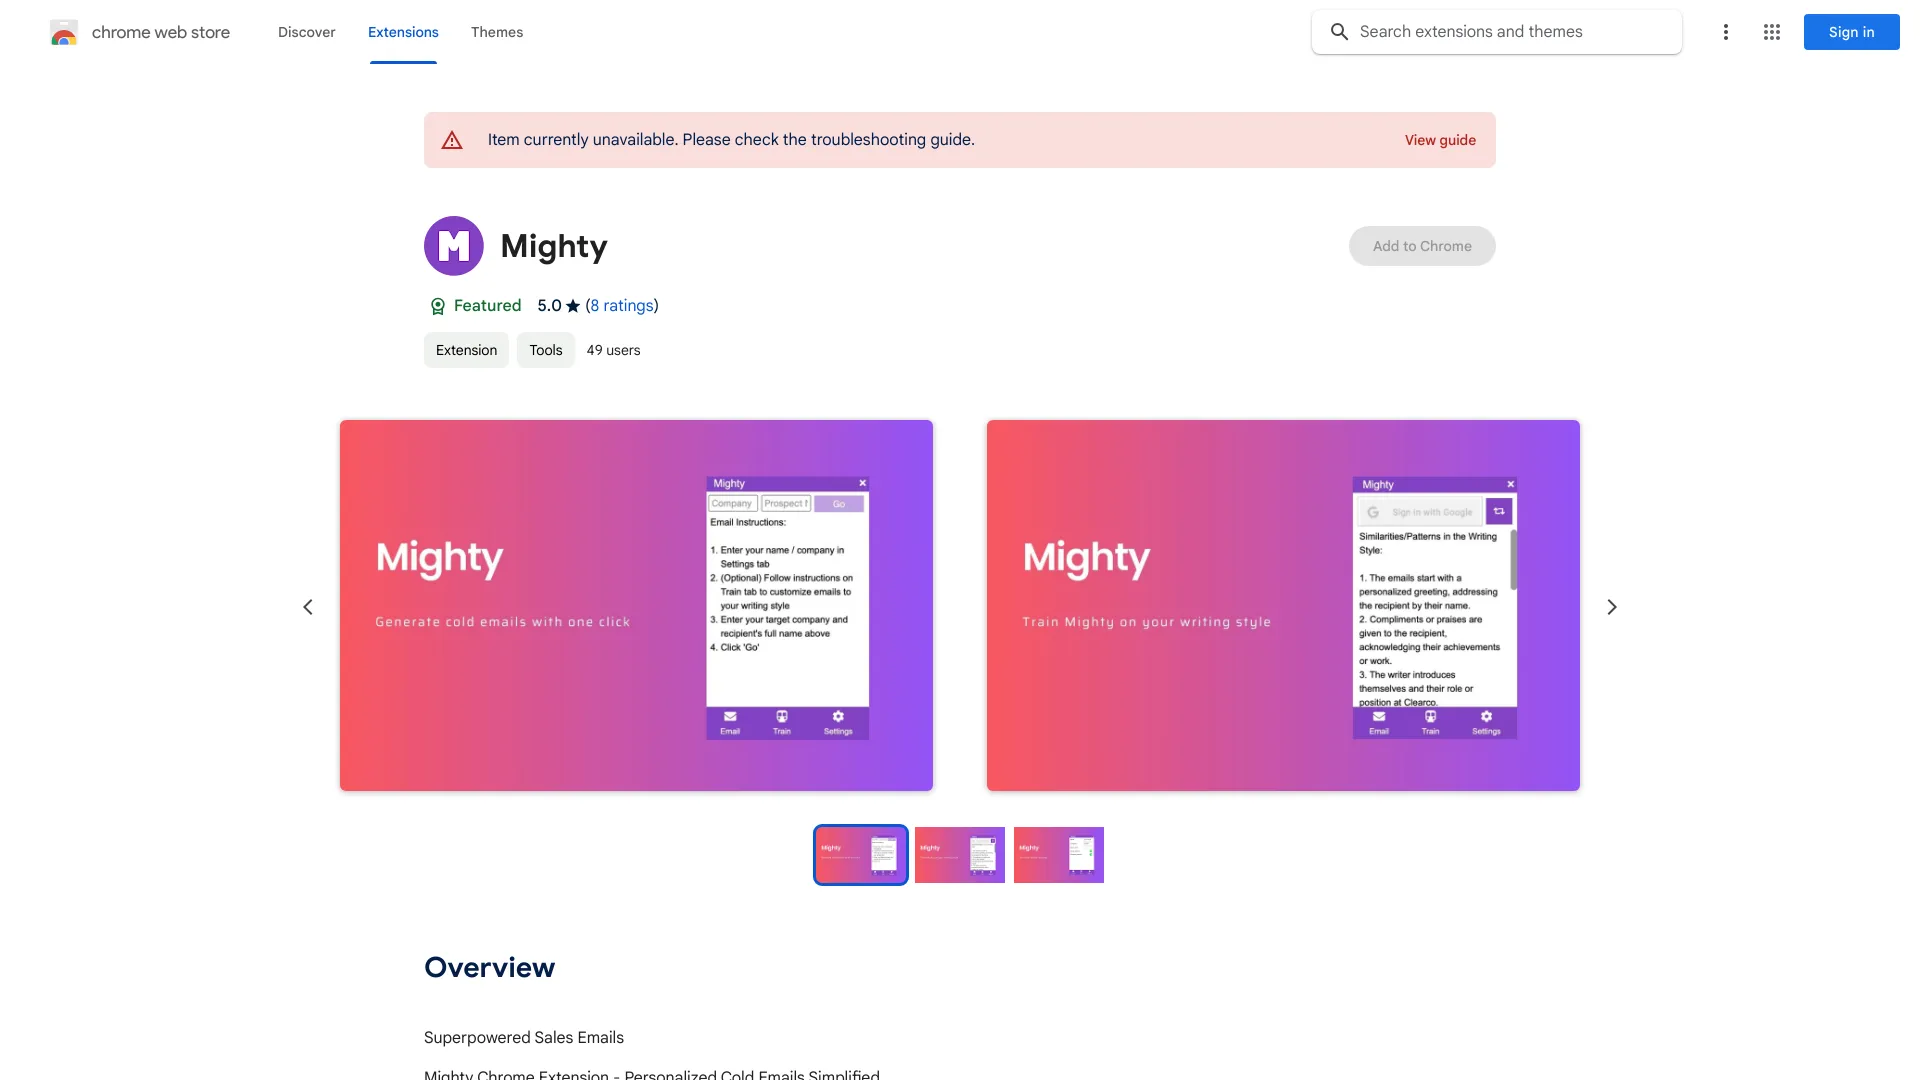
Task: Click the search magnifier icon
Action: pyautogui.click(x=1340, y=32)
